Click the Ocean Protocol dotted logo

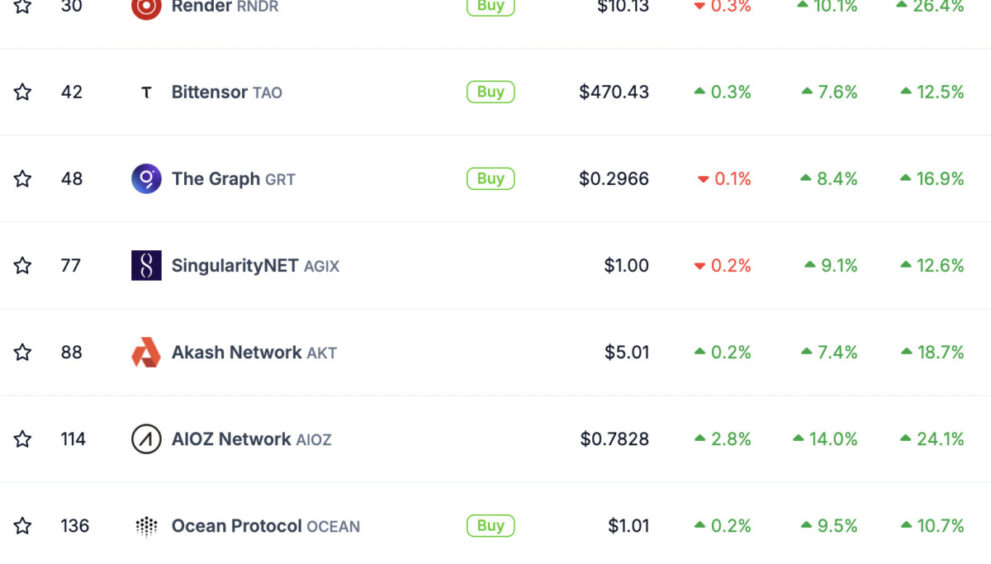146,525
